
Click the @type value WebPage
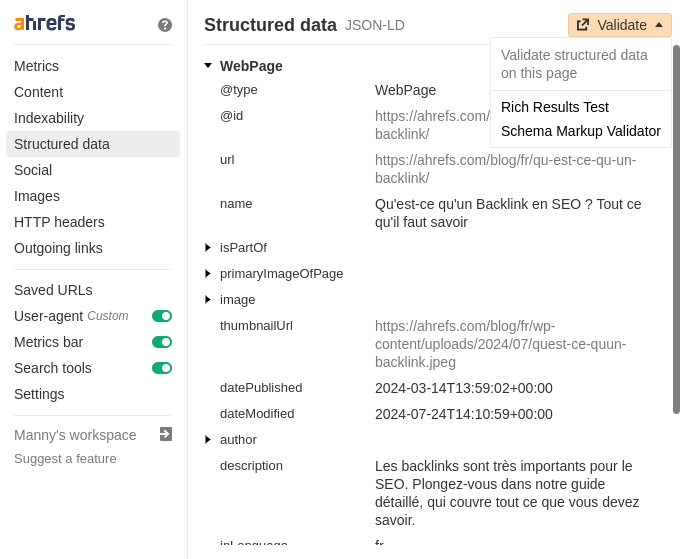(x=406, y=90)
